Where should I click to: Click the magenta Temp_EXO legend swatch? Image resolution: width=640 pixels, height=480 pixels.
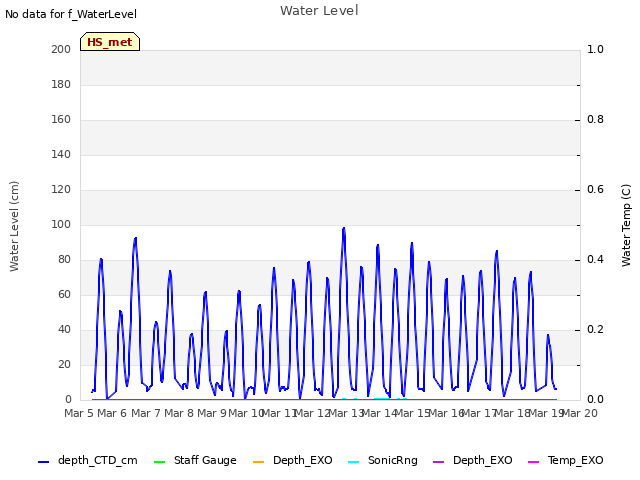coord(533,462)
